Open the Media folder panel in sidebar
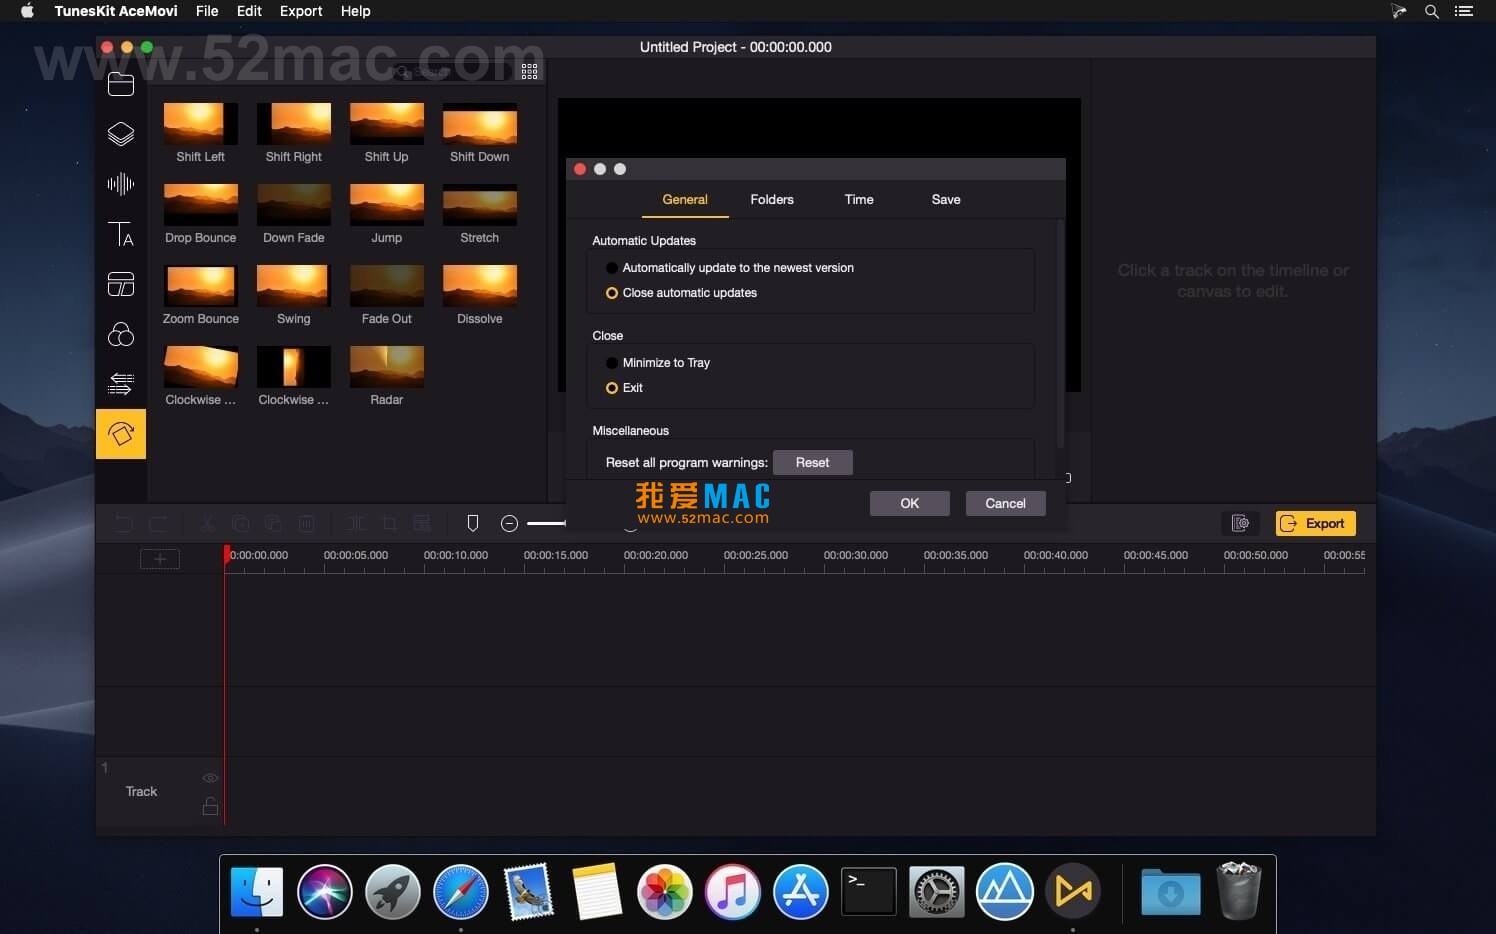Image resolution: width=1496 pixels, height=934 pixels. [121, 84]
